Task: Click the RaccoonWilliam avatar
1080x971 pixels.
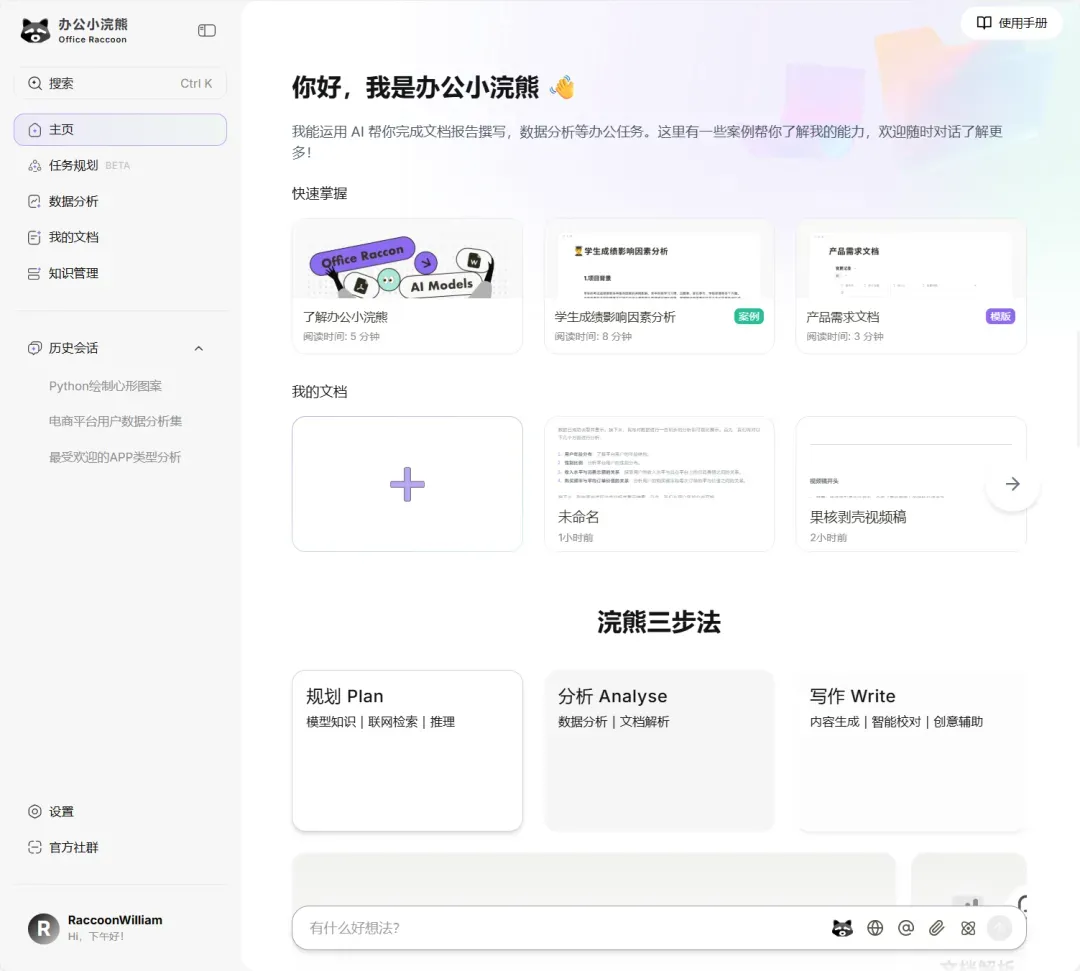Action: 43,928
